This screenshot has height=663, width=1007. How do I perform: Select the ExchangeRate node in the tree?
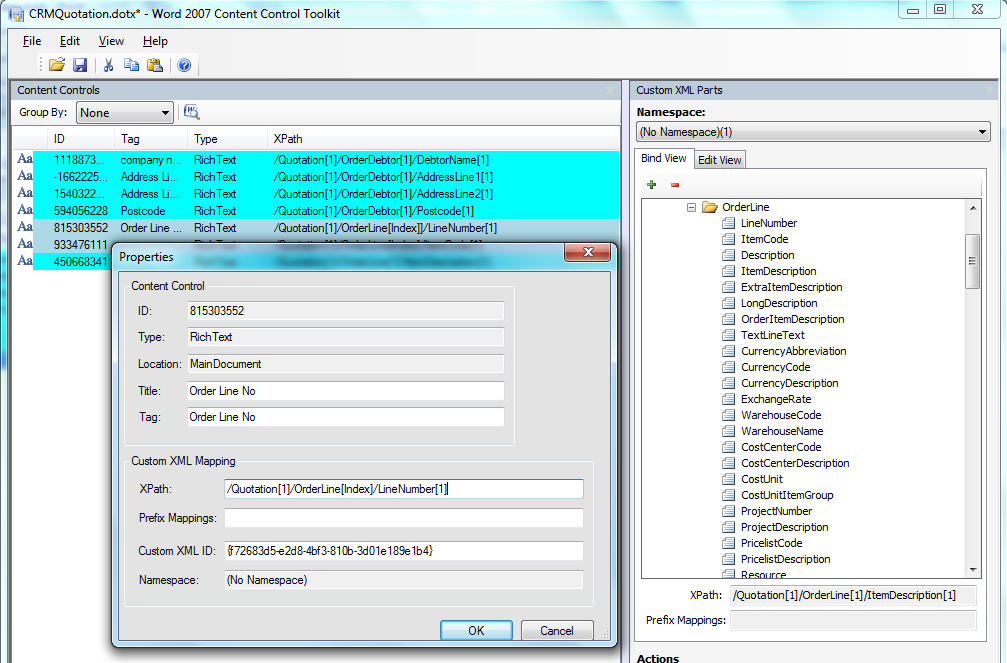pos(775,399)
